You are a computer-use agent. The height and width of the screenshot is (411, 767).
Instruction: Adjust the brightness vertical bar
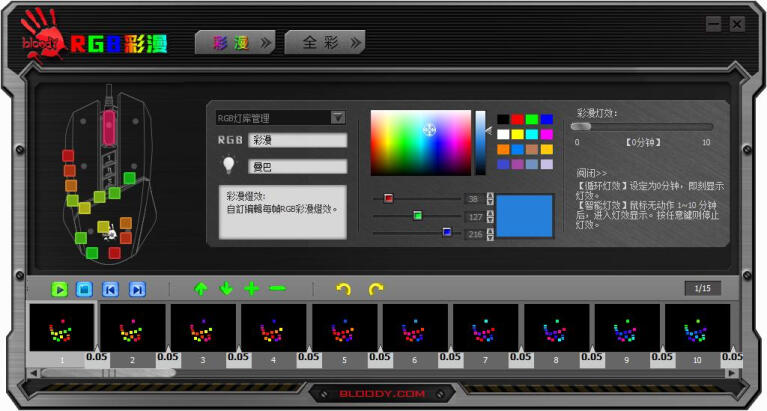481,143
